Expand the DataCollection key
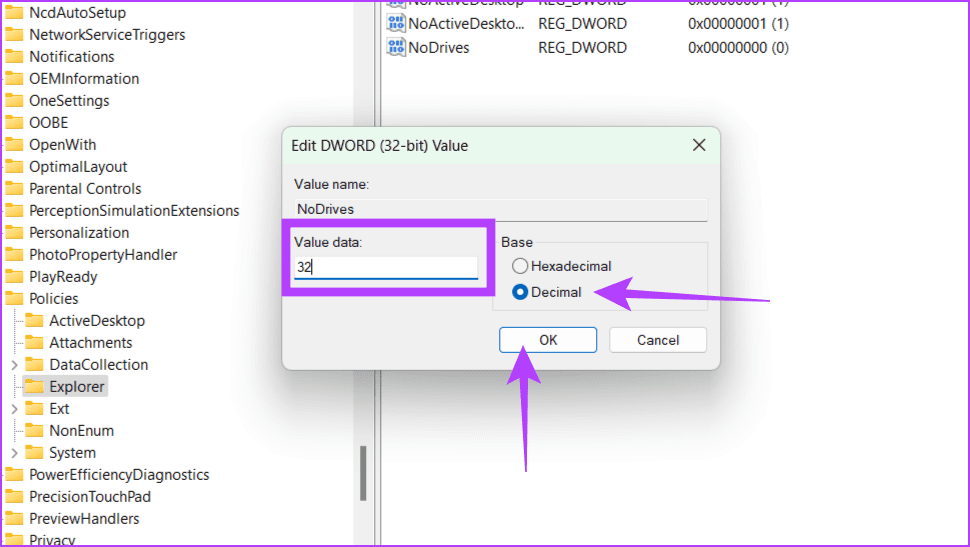 click(x=14, y=365)
